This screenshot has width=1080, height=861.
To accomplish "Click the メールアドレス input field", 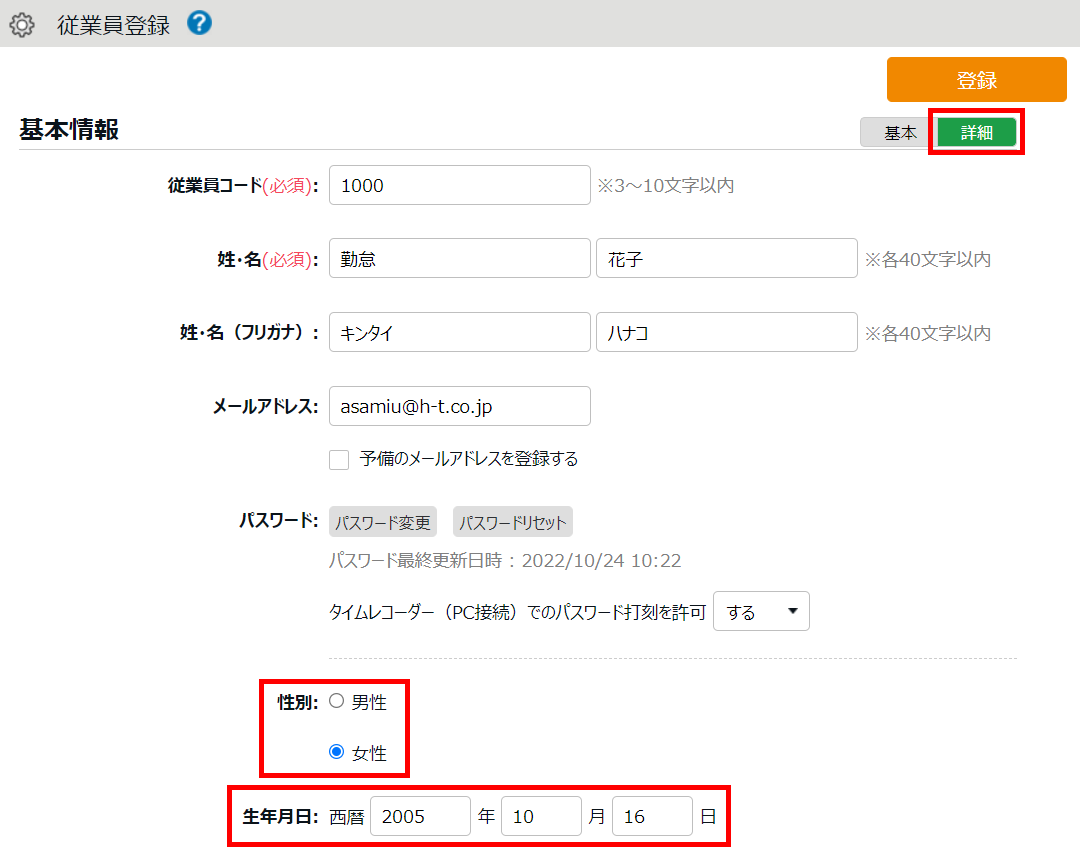I will 459,407.
